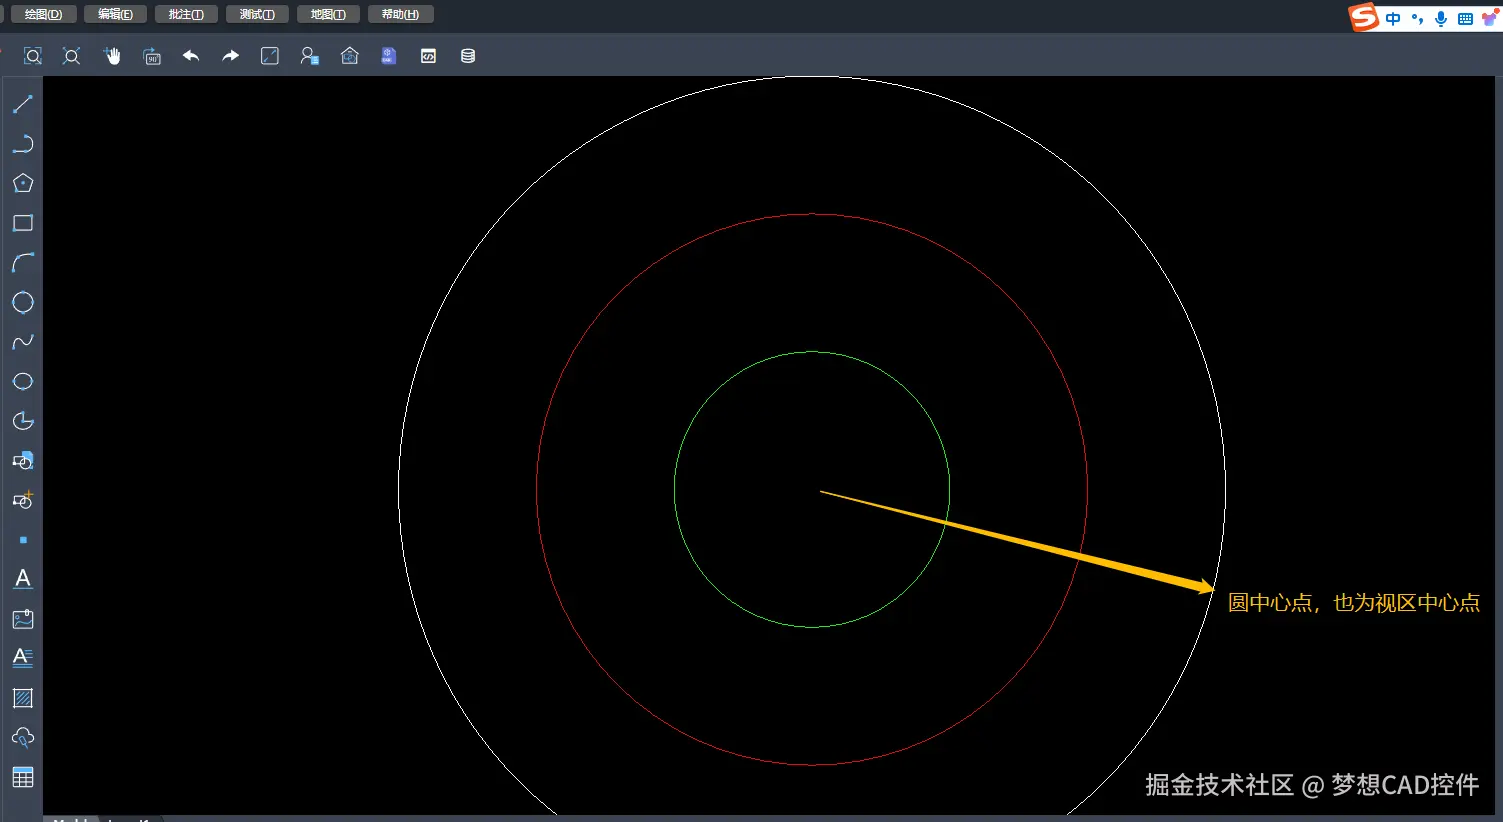The height and width of the screenshot is (822, 1503).
Task: Click the input method microphone icon
Action: [x=1441, y=19]
